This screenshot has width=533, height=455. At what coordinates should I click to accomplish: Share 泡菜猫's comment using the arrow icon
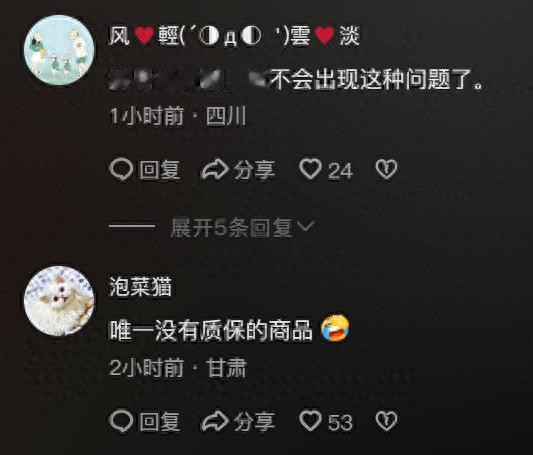[214, 421]
